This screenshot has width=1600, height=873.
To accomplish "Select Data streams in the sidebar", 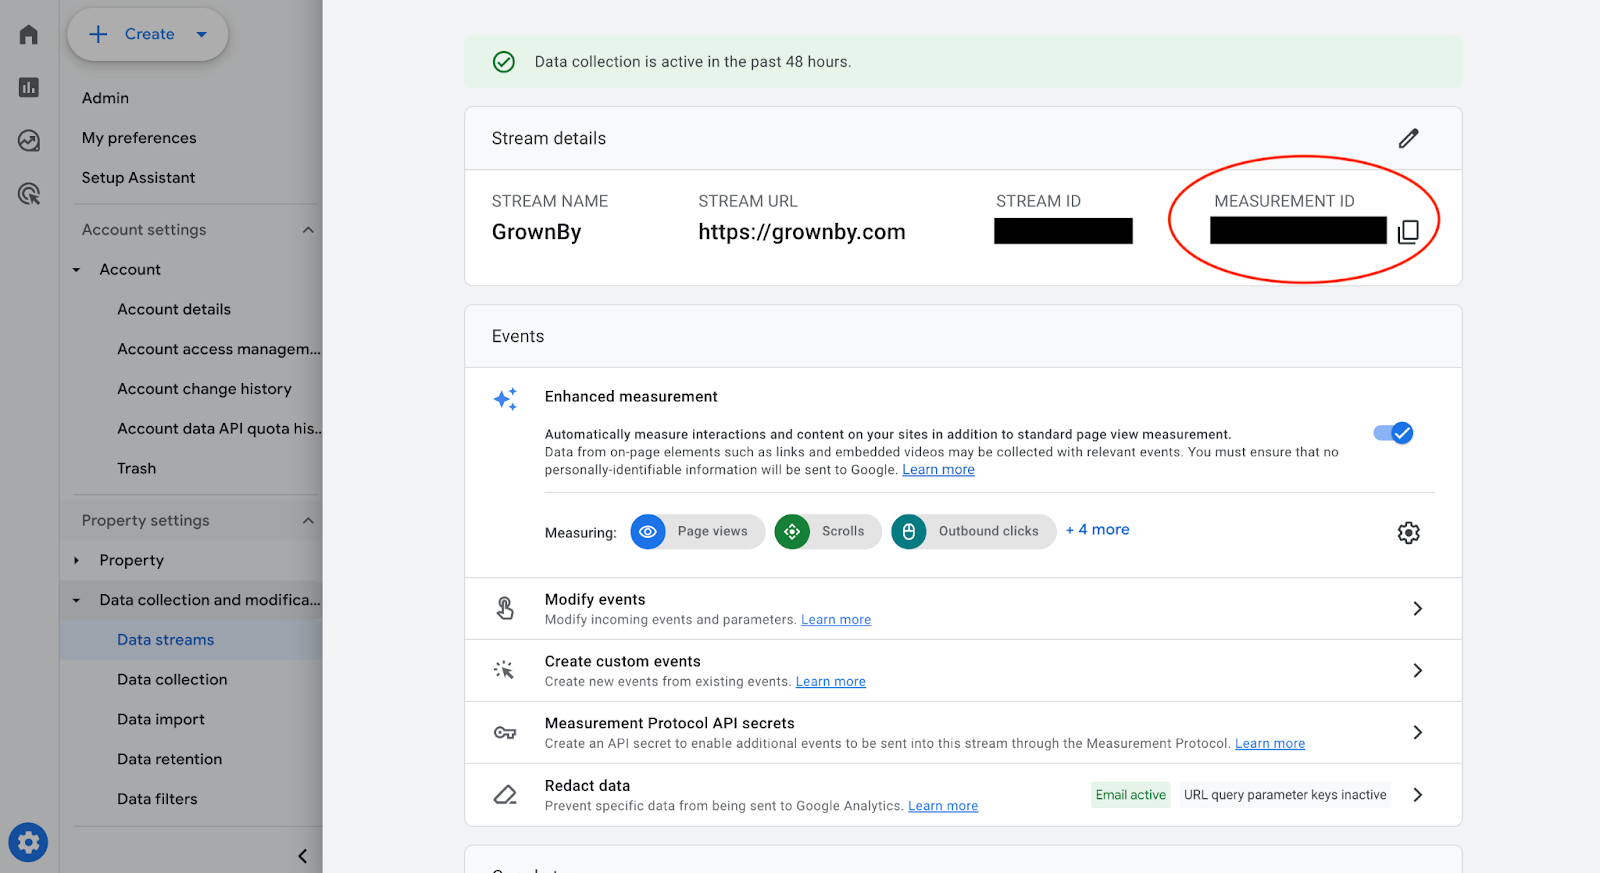I will click(x=166, y=640).
